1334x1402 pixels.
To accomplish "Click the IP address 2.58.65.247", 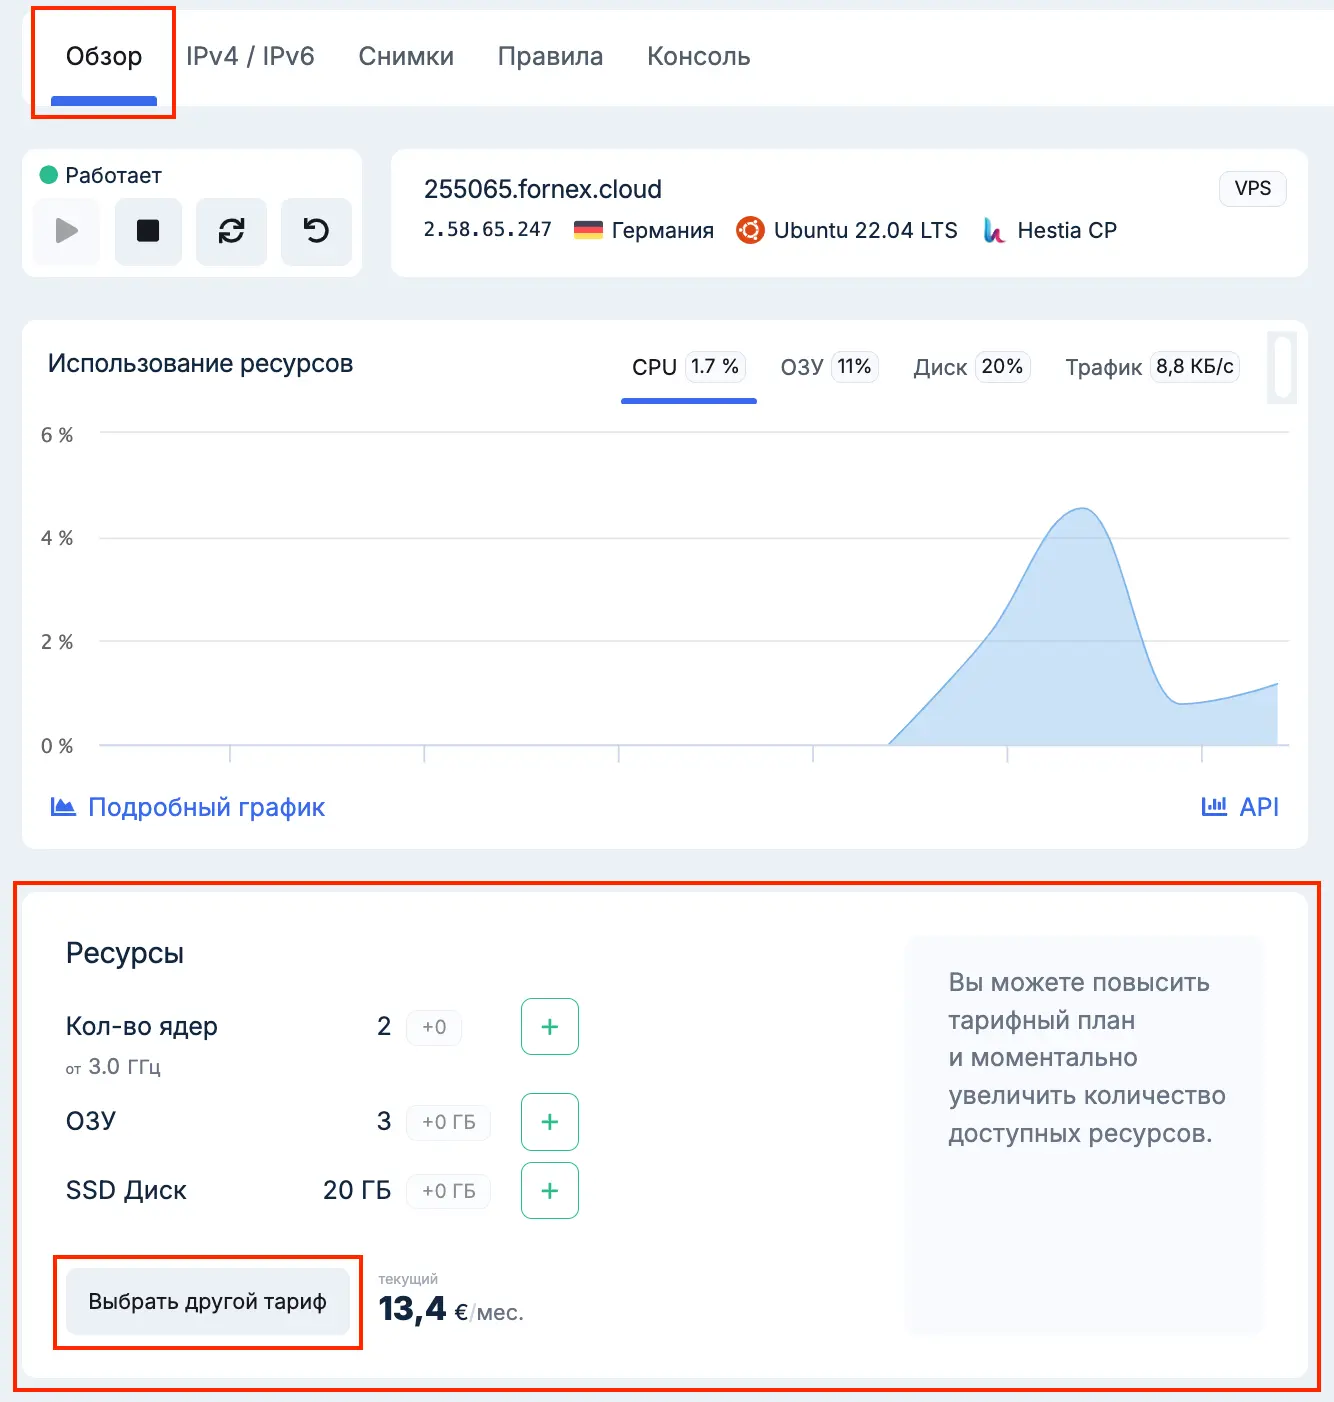I will pyautogui.click(x=488, y=229).
